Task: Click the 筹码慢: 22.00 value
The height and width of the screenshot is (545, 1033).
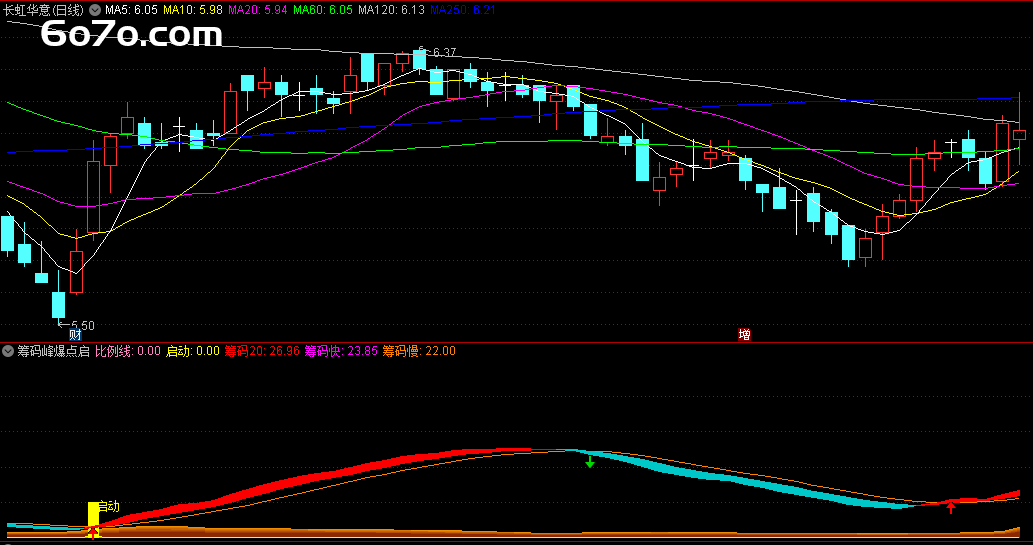Action: (x=420, y=351)
